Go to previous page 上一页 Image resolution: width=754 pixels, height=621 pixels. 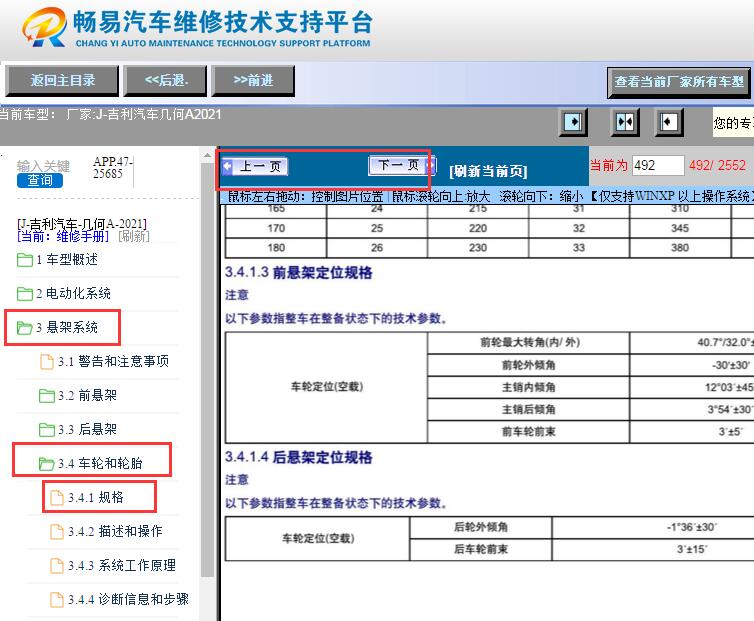coord(255,166)
